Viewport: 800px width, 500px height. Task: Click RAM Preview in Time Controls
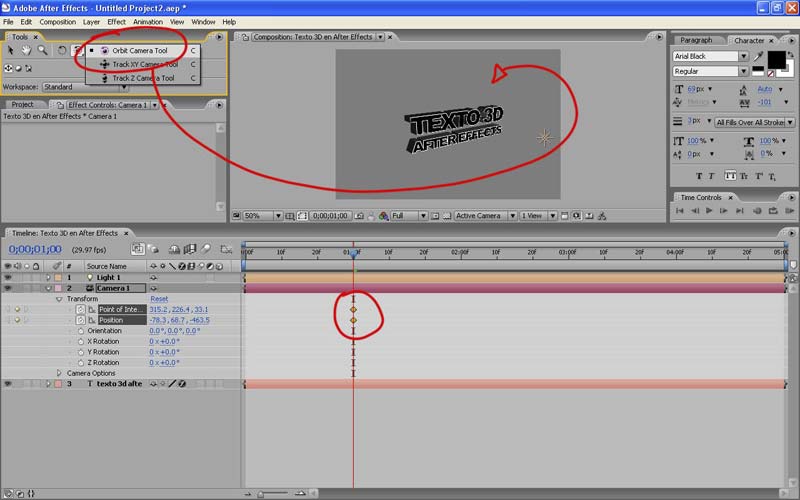click(x=790, y=210)
